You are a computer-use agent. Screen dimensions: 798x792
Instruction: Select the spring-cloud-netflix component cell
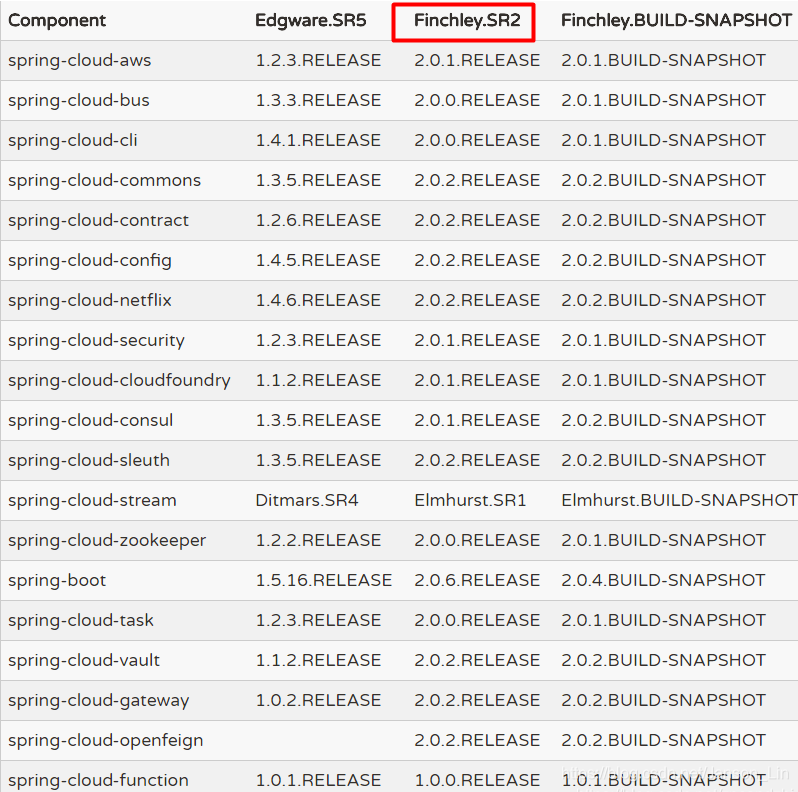coord(90,300)
